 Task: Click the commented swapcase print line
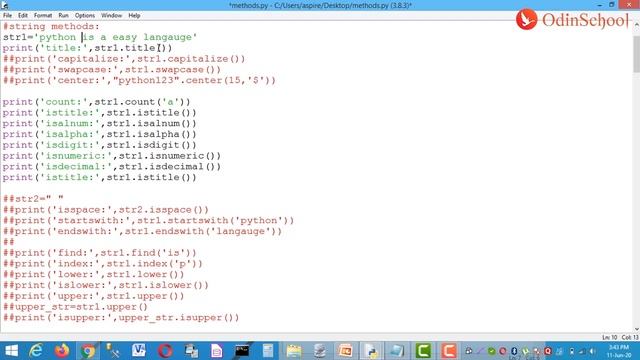click(112, 70)
